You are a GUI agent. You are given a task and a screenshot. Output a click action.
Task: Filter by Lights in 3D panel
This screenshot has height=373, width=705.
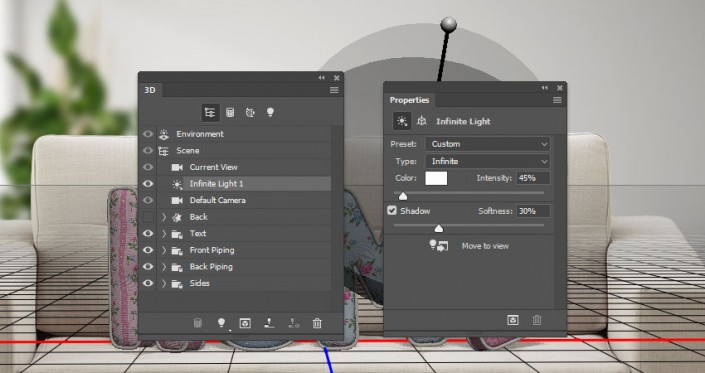coord(270,112)
